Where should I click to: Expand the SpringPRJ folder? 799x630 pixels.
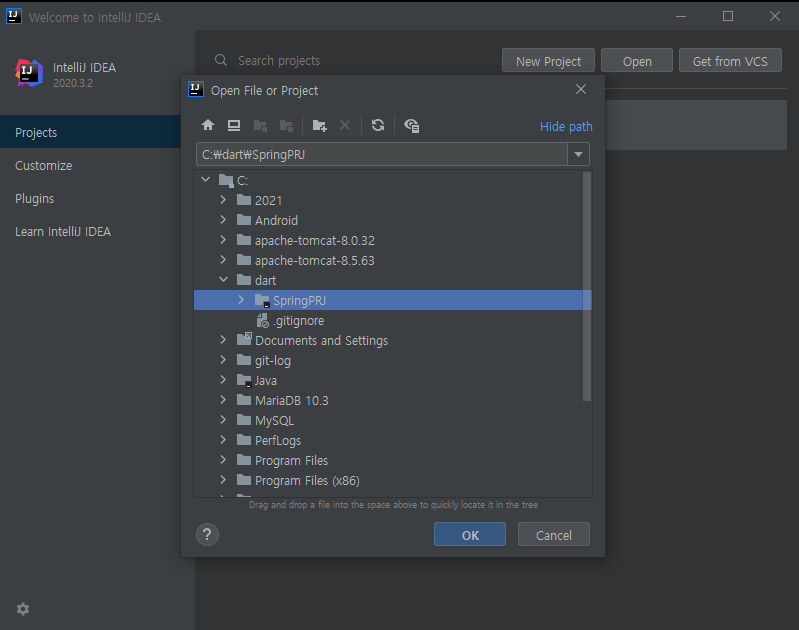pyautogui.click(x=241, y=300)
